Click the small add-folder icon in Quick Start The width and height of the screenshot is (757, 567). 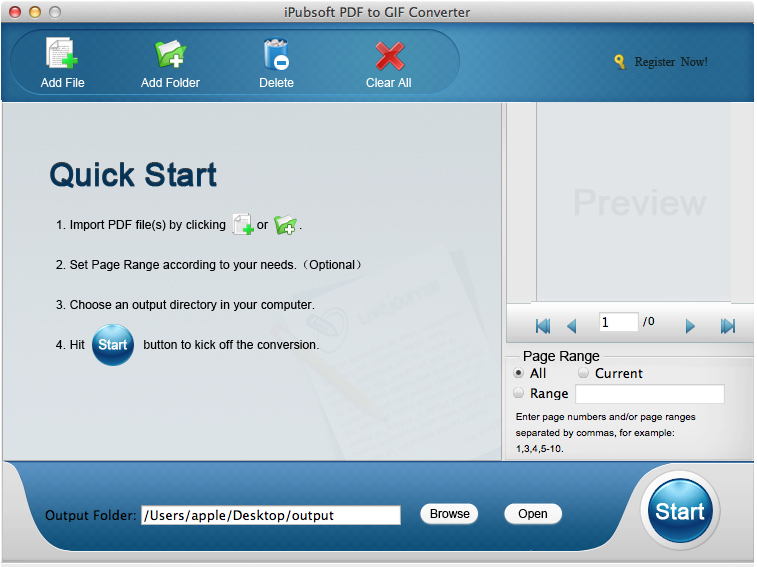285,225
